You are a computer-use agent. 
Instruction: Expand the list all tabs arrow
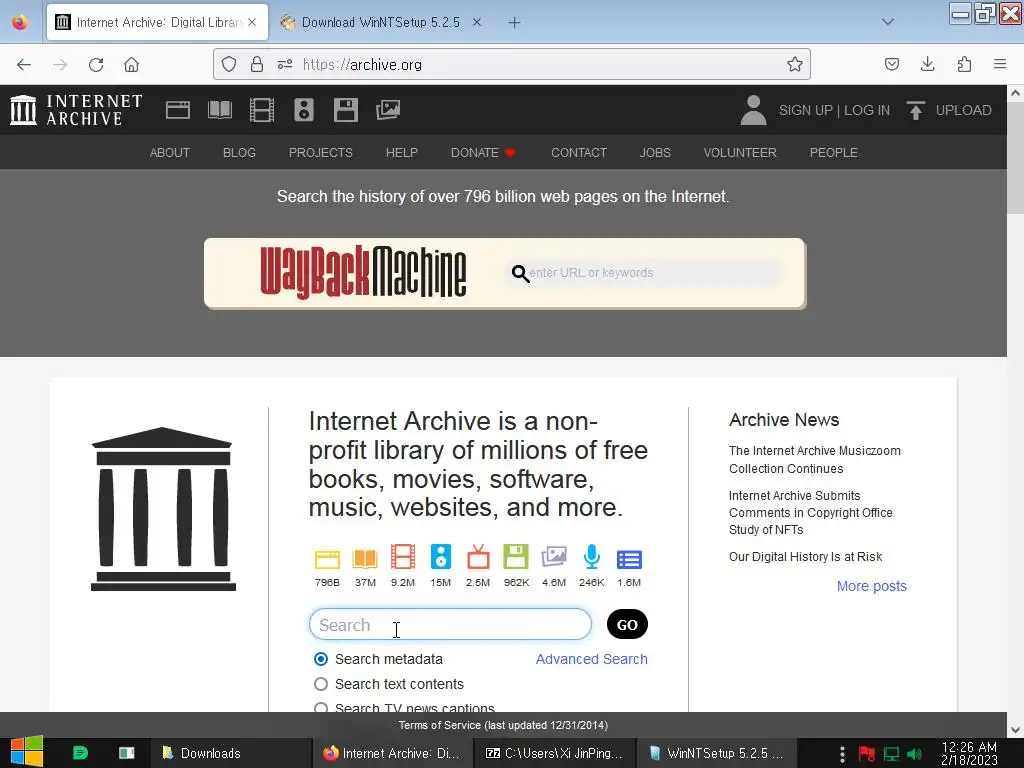pos(888,22)
